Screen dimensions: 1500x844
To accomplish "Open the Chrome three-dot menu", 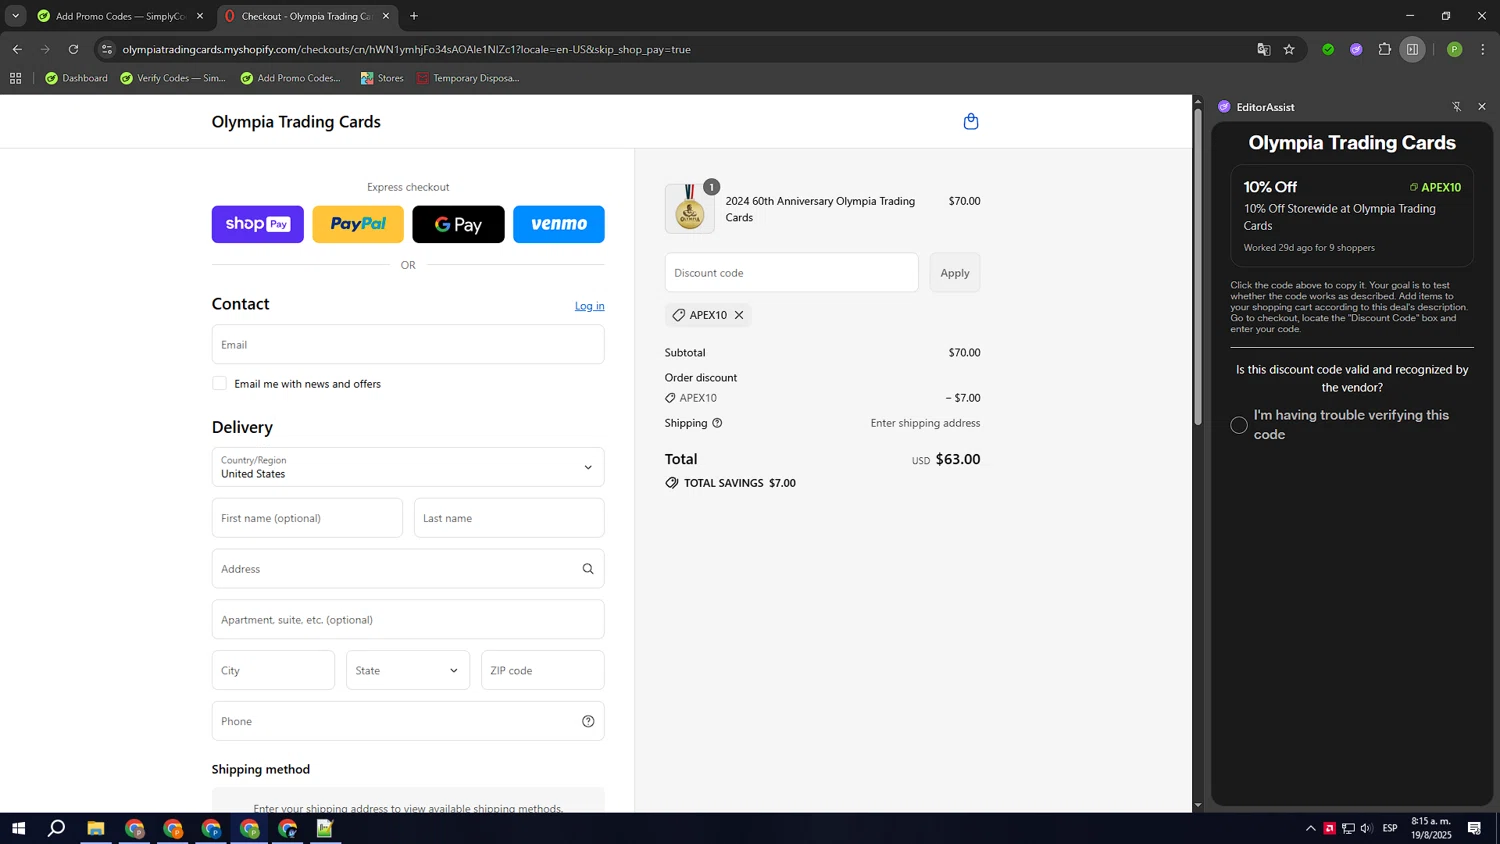I will pos(1483,49).
